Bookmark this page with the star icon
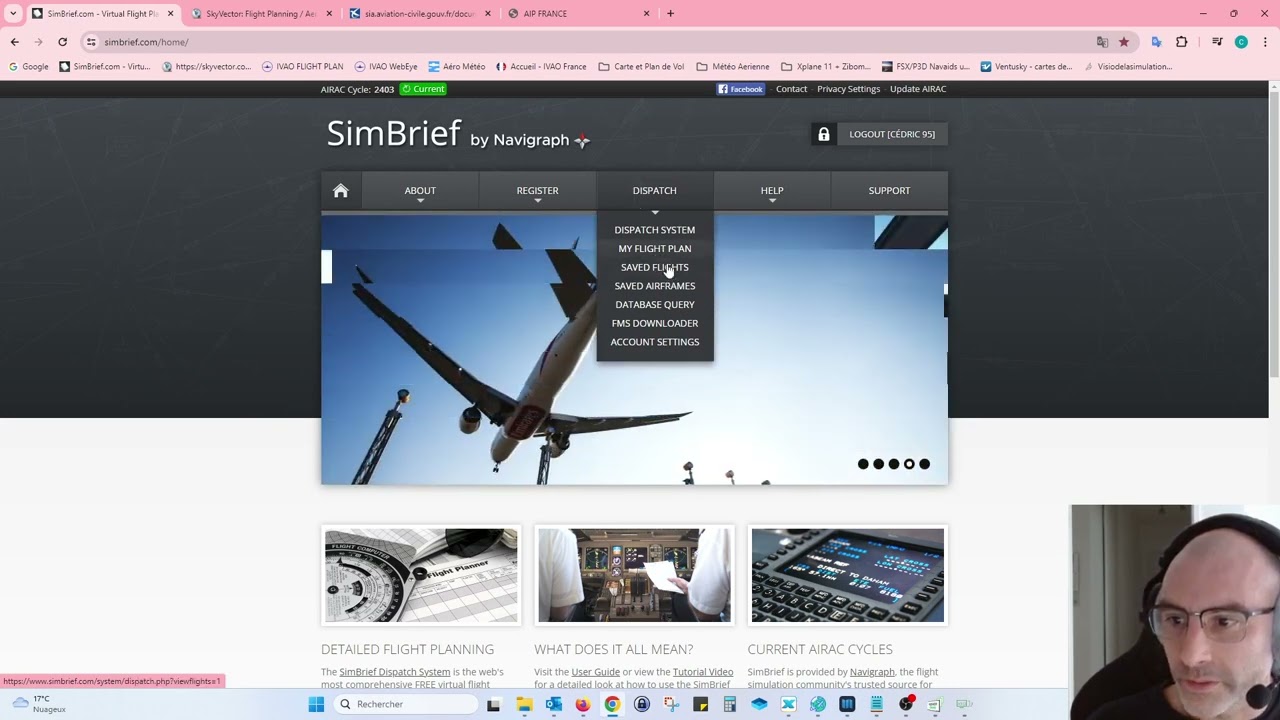 coord(1124,42)
